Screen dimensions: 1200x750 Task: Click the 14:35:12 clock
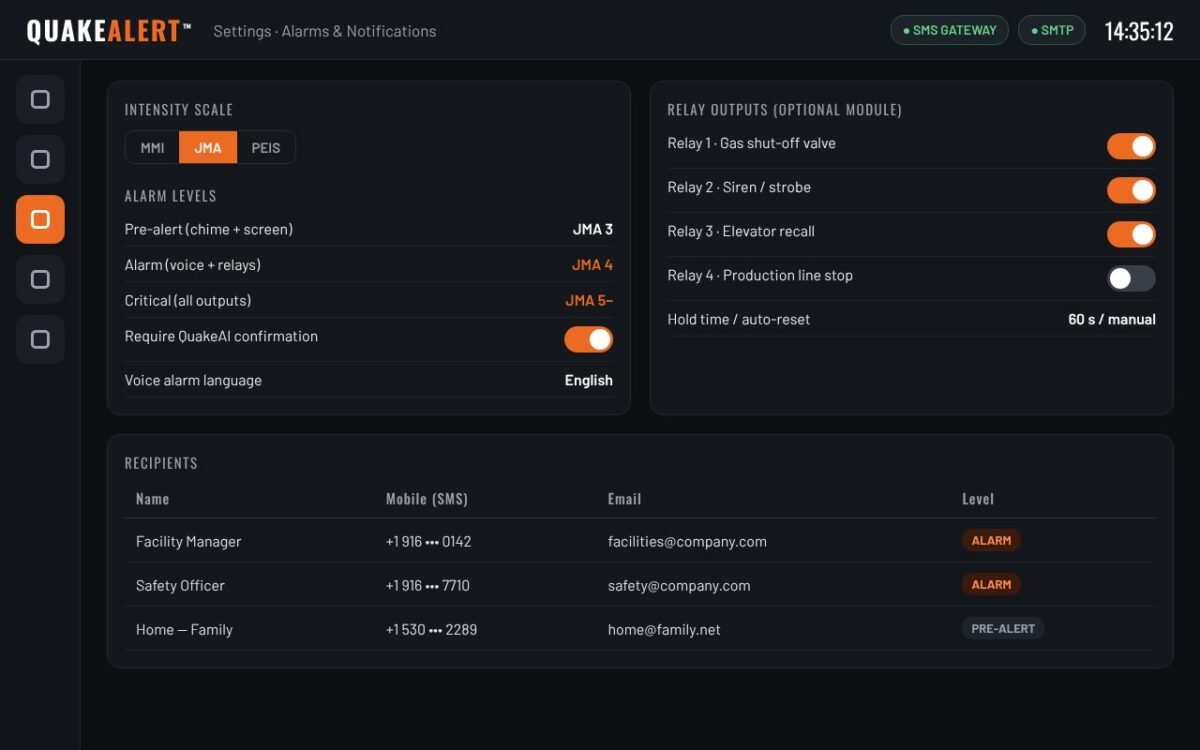[x=1139, y=31]
